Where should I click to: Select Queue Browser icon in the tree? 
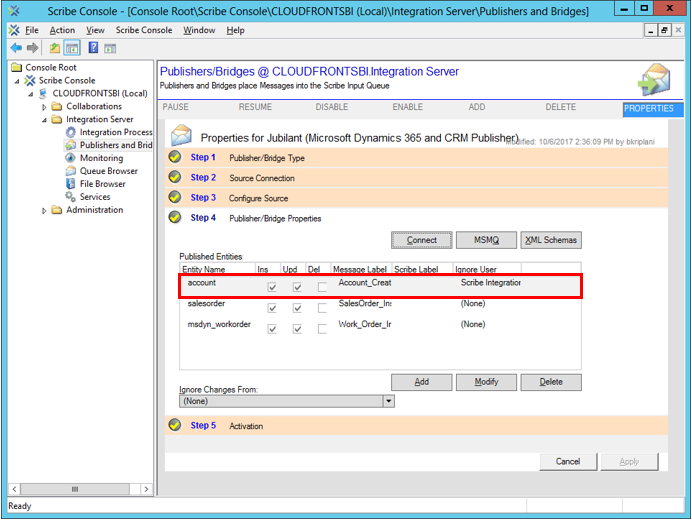[x=71, y=171]
